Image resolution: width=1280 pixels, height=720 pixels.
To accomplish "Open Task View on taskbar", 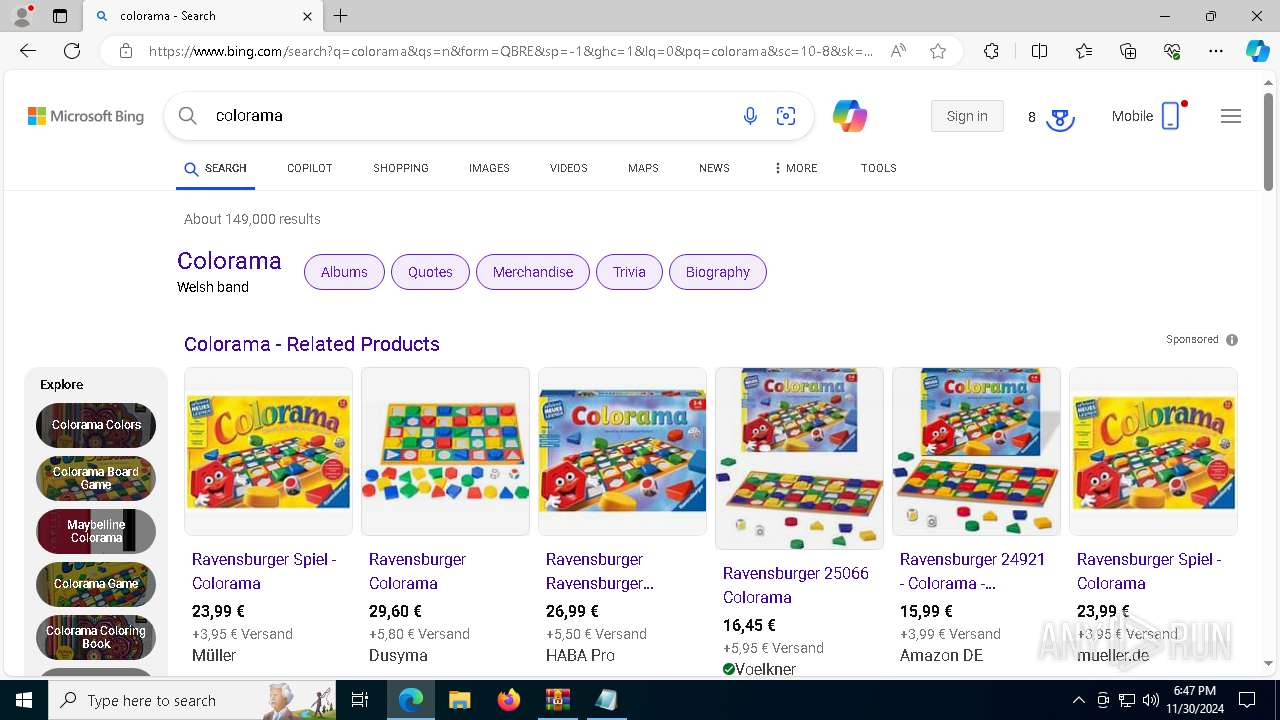I will click(x=360, y=700).
